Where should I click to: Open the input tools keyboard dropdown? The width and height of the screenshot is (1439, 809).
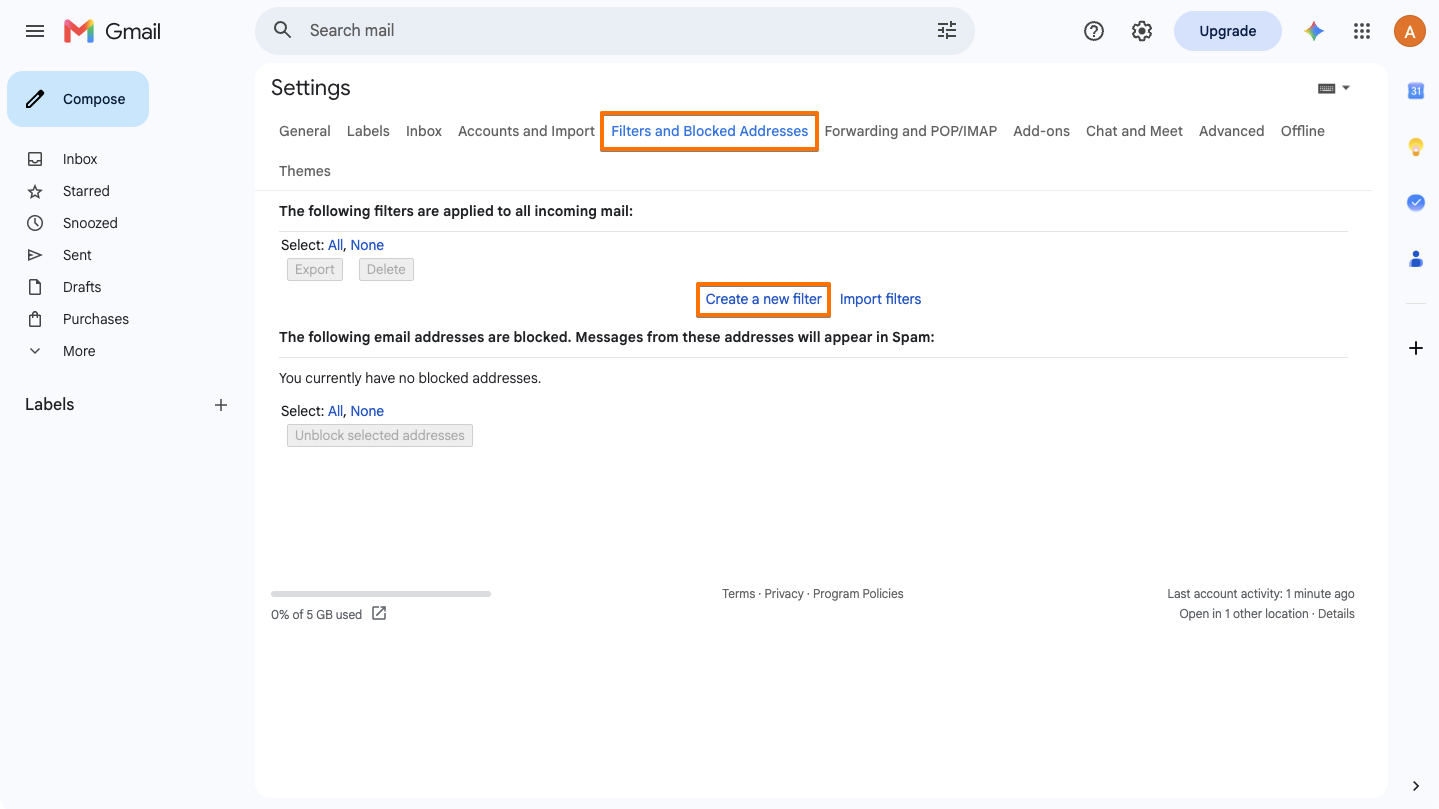[1334, 88]
